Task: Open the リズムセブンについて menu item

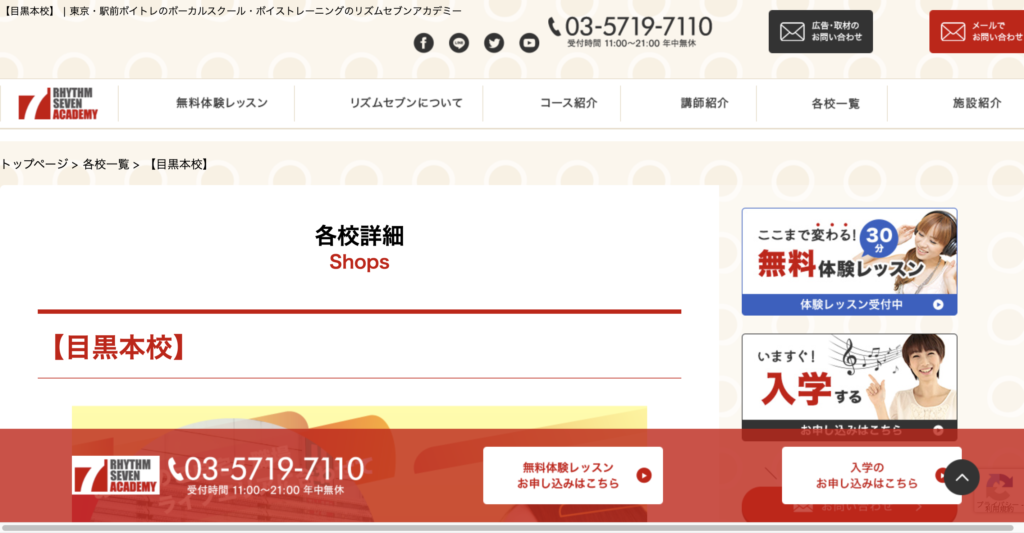Action: [x=406, y=103]
